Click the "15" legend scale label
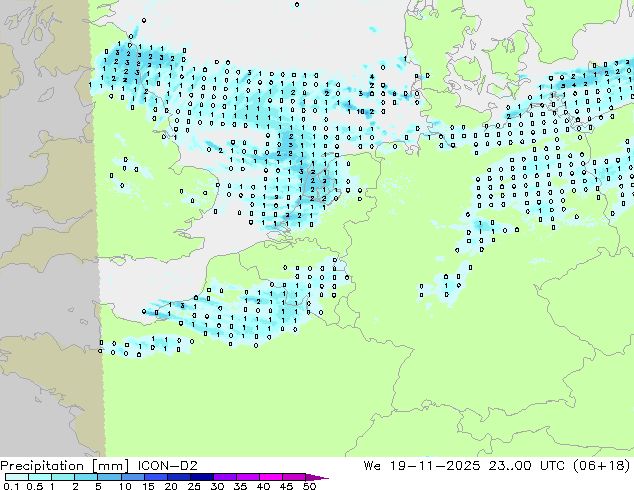The image size is (634, 490). point(148,486)
